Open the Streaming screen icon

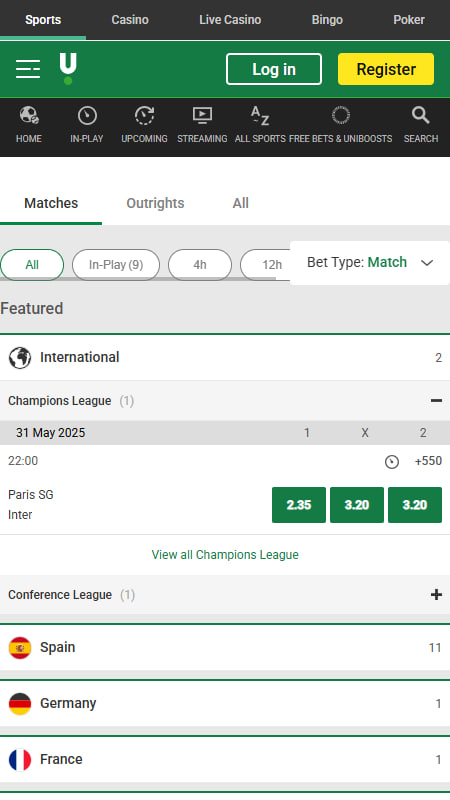coord(202,115)
